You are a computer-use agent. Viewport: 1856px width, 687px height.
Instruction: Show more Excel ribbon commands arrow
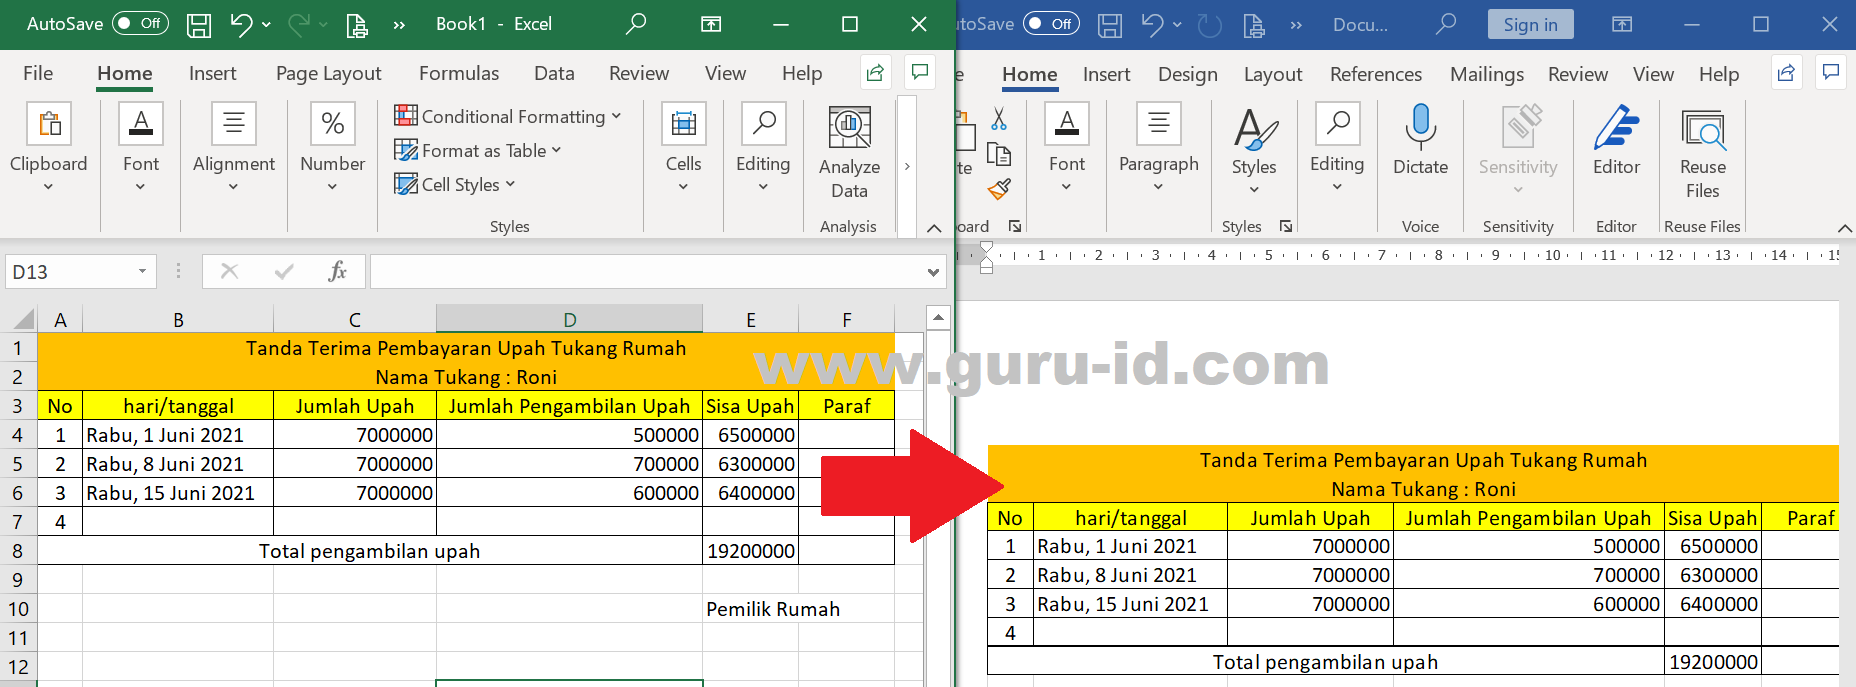tap(907, 166)
